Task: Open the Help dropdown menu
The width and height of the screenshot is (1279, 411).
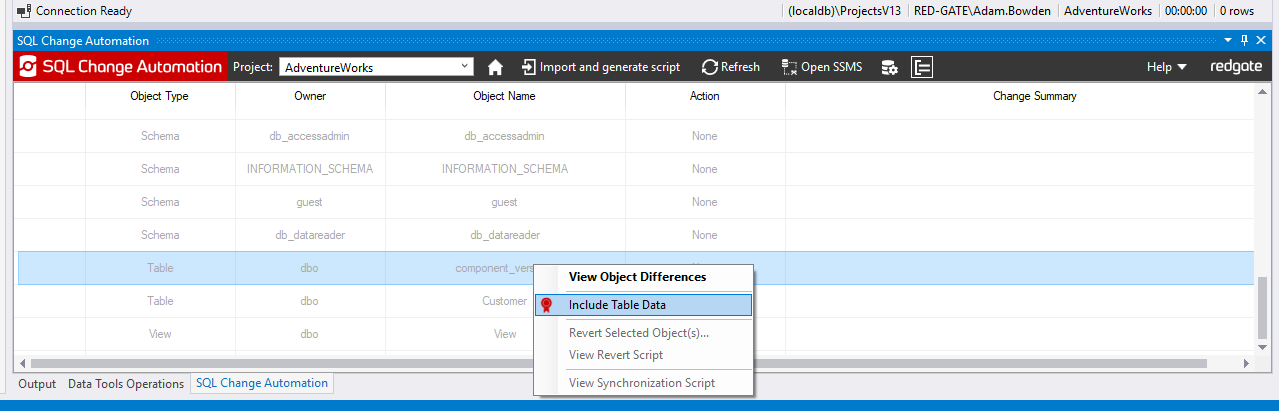Action: [x=1166, y=67]
